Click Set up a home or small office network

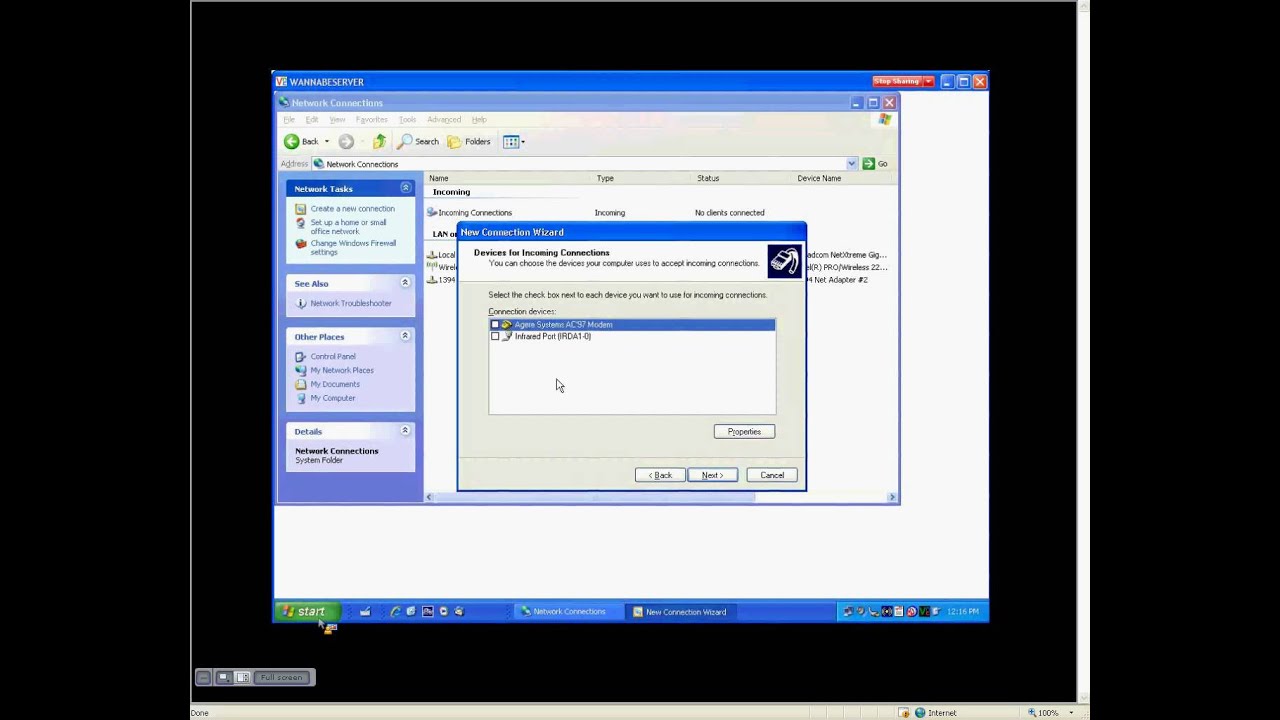[x=348, y=227]
